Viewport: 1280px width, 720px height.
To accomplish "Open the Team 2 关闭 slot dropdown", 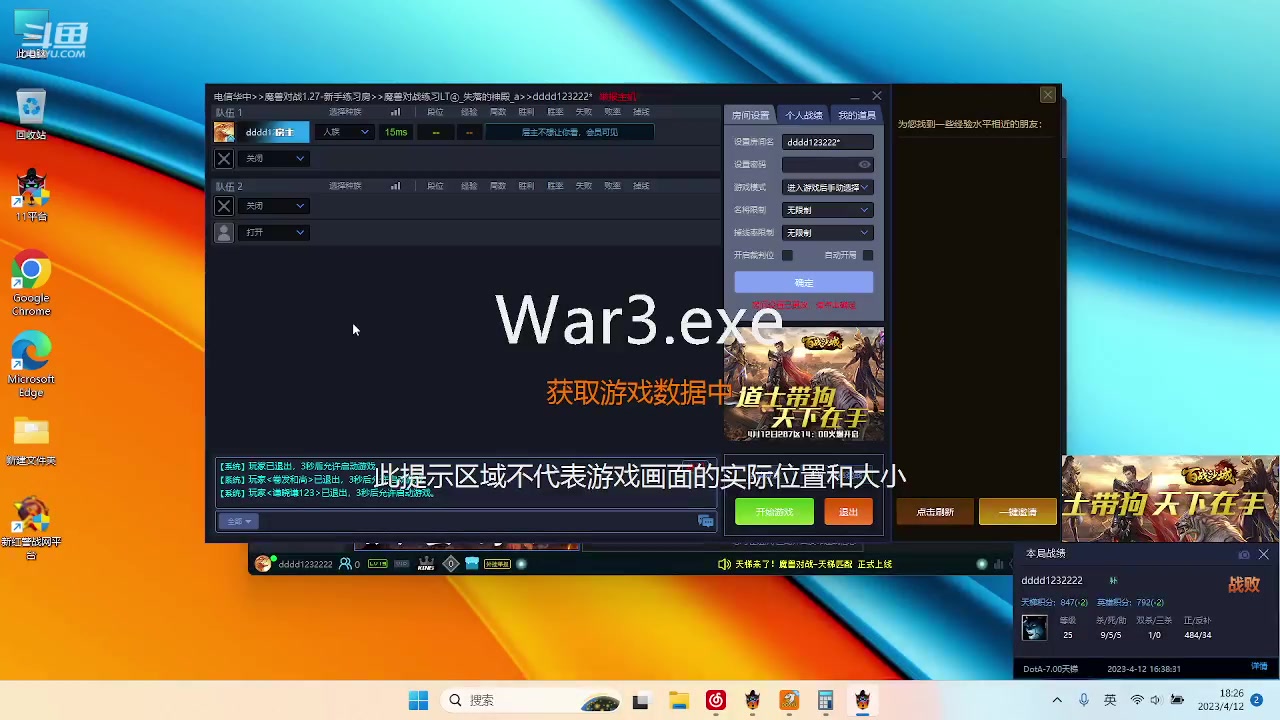I will tap(275, 205).
